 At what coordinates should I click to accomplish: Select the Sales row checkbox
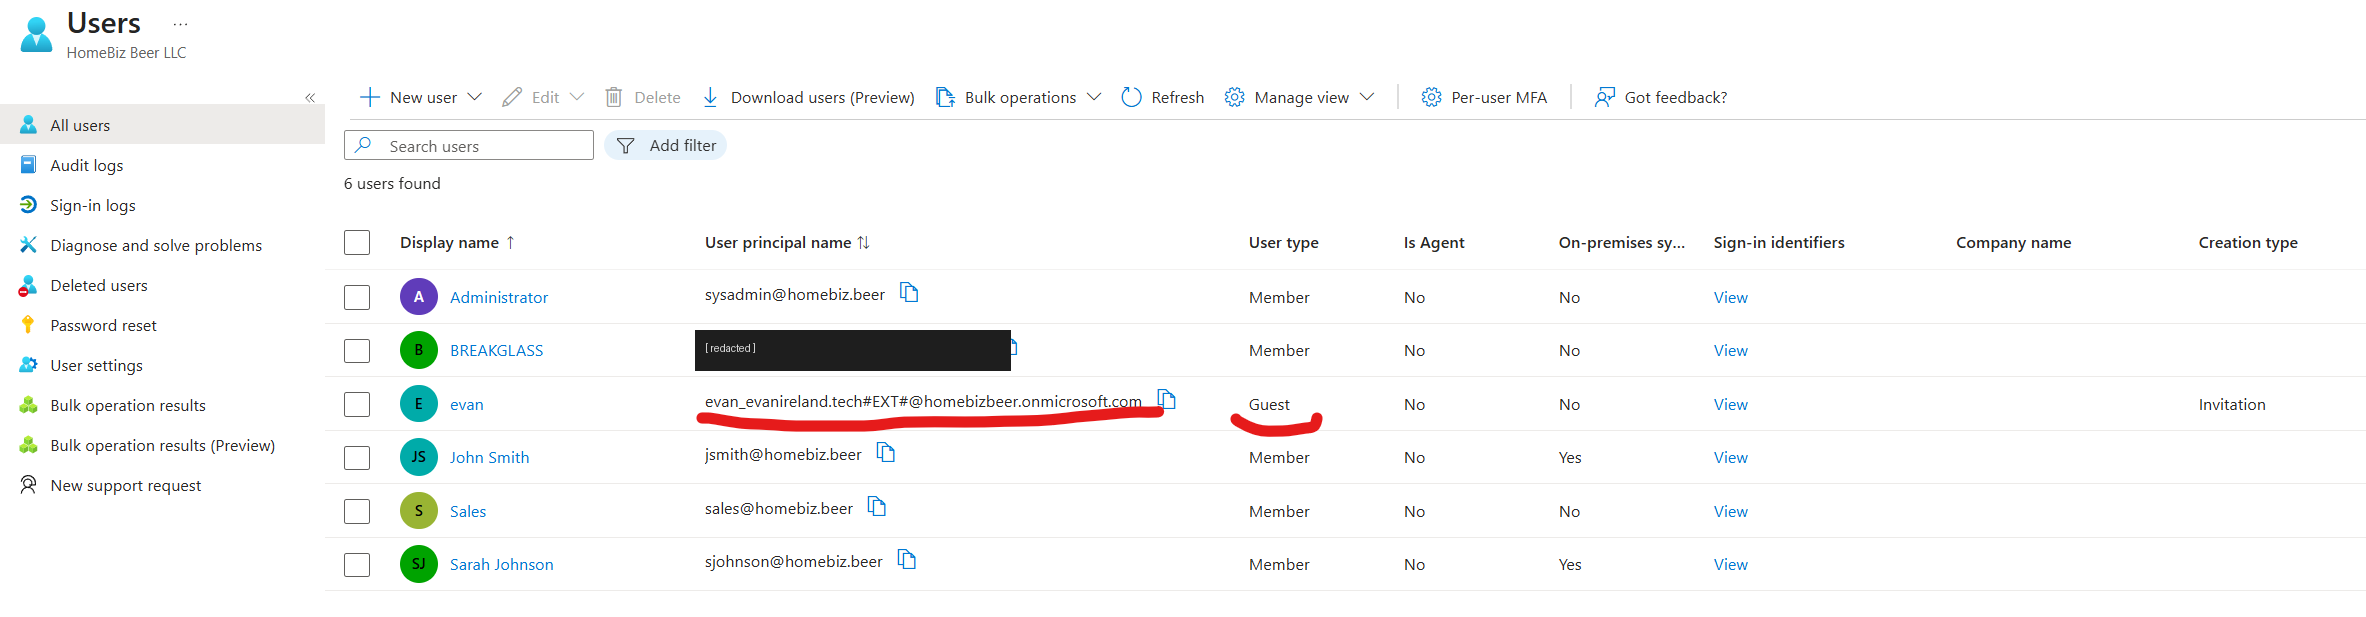[357, 511]
